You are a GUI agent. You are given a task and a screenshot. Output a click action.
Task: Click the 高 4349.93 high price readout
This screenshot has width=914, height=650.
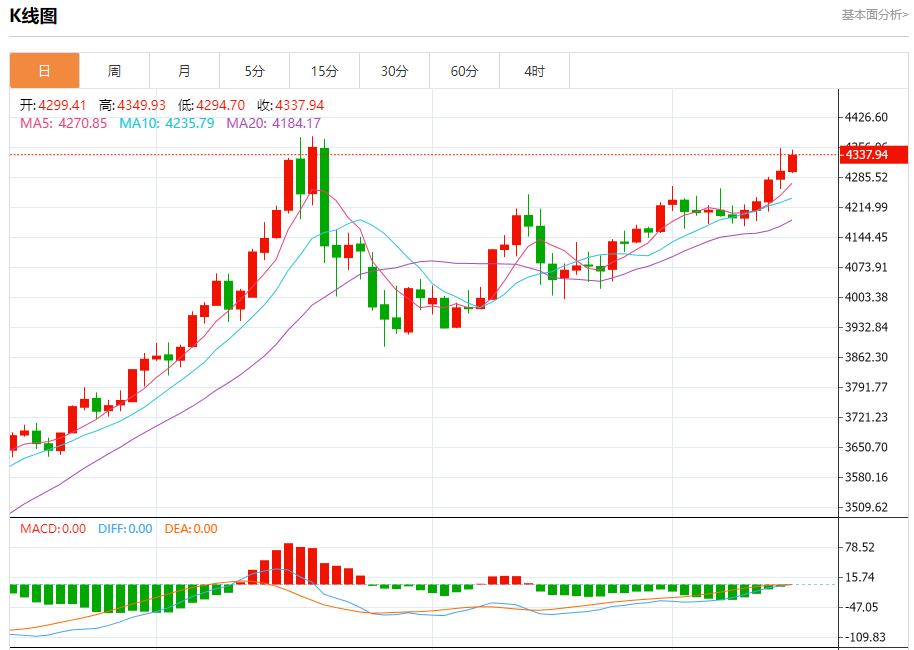pos(132,105)
